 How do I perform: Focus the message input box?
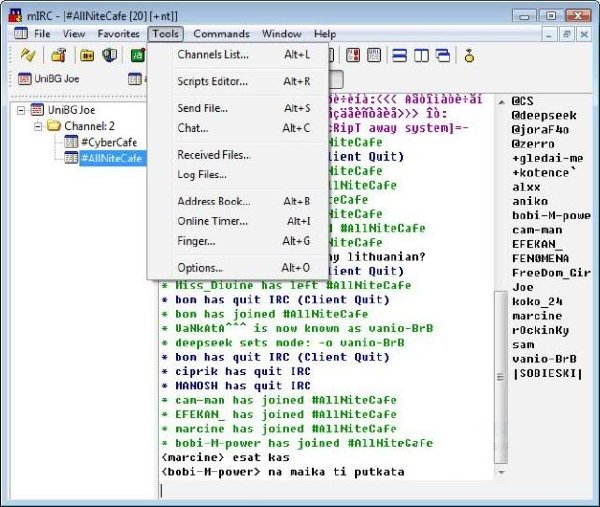[325, 490]
